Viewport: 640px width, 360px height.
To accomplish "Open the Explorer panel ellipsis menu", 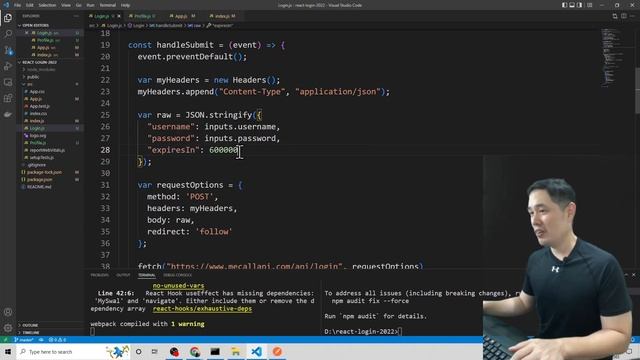I will click(76, 16).
